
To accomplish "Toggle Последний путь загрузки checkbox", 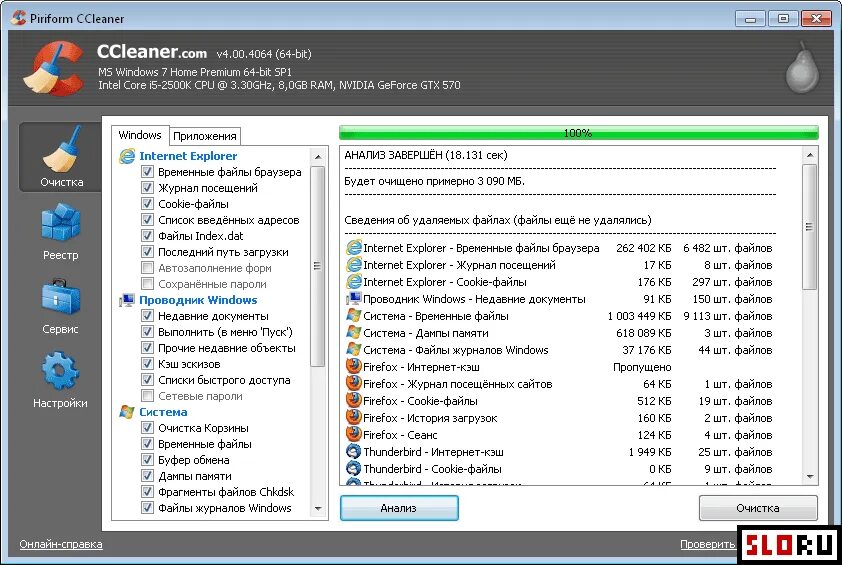I will point(147,251).
